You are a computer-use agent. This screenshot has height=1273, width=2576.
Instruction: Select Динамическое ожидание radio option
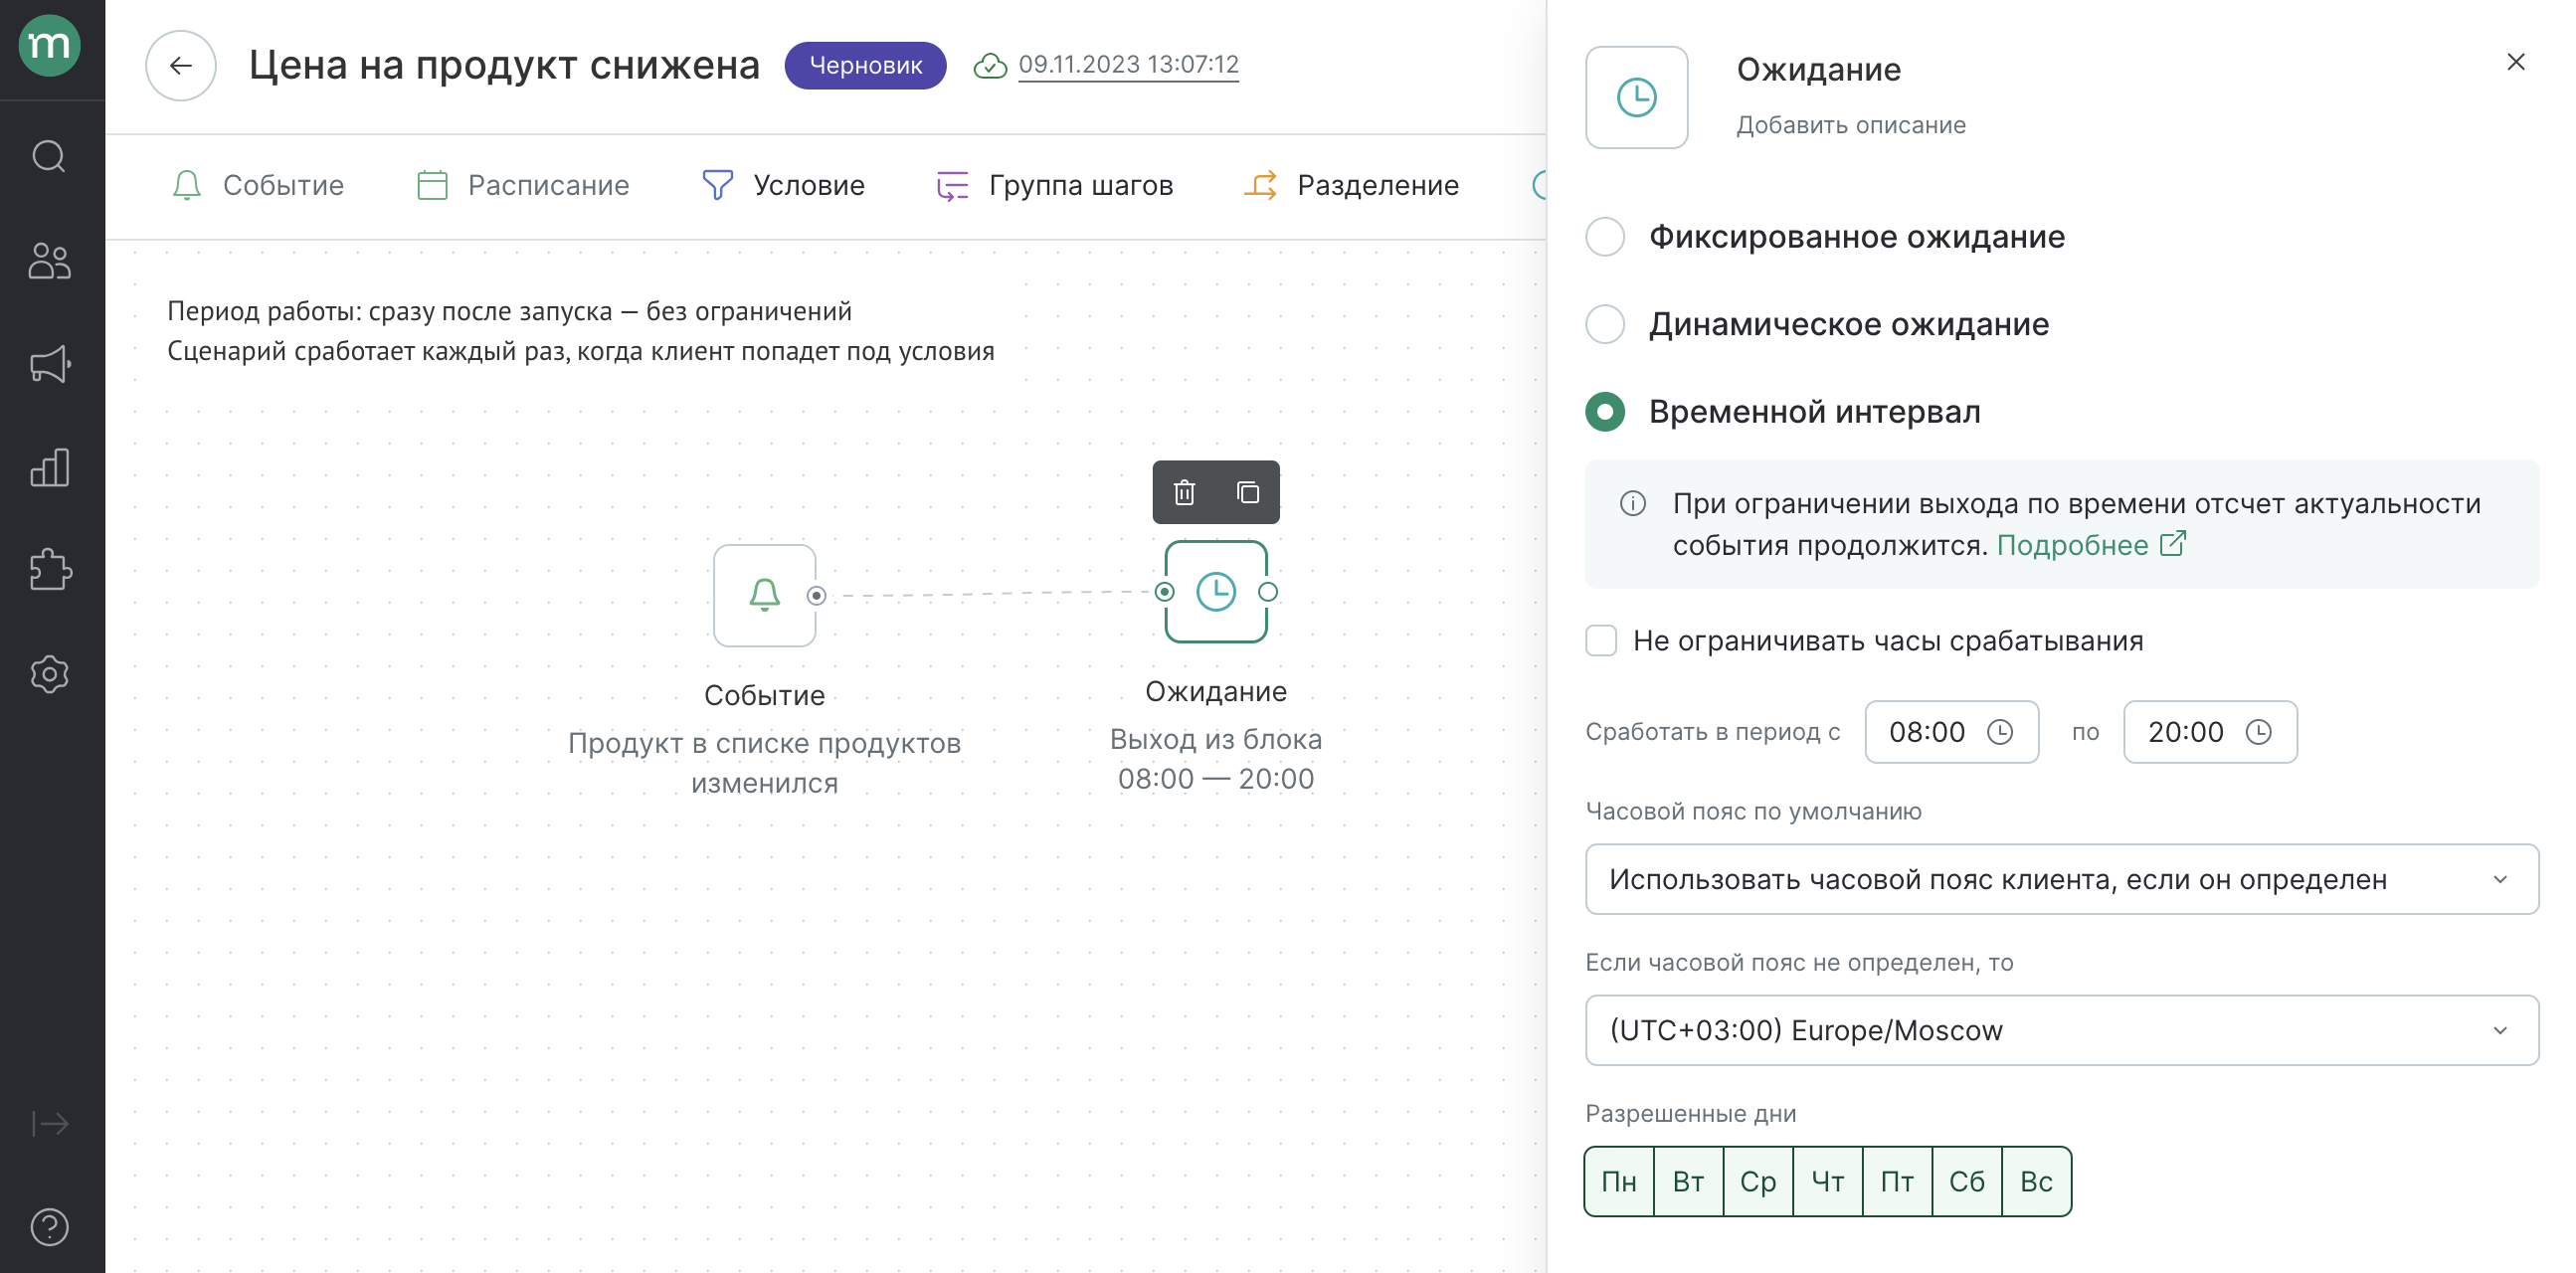1606,325
